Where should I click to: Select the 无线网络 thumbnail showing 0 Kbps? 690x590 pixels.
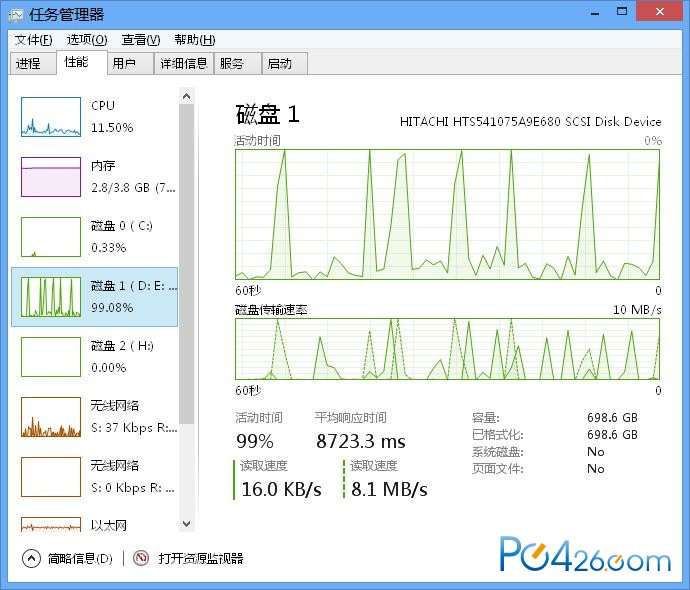coord(51,477)
